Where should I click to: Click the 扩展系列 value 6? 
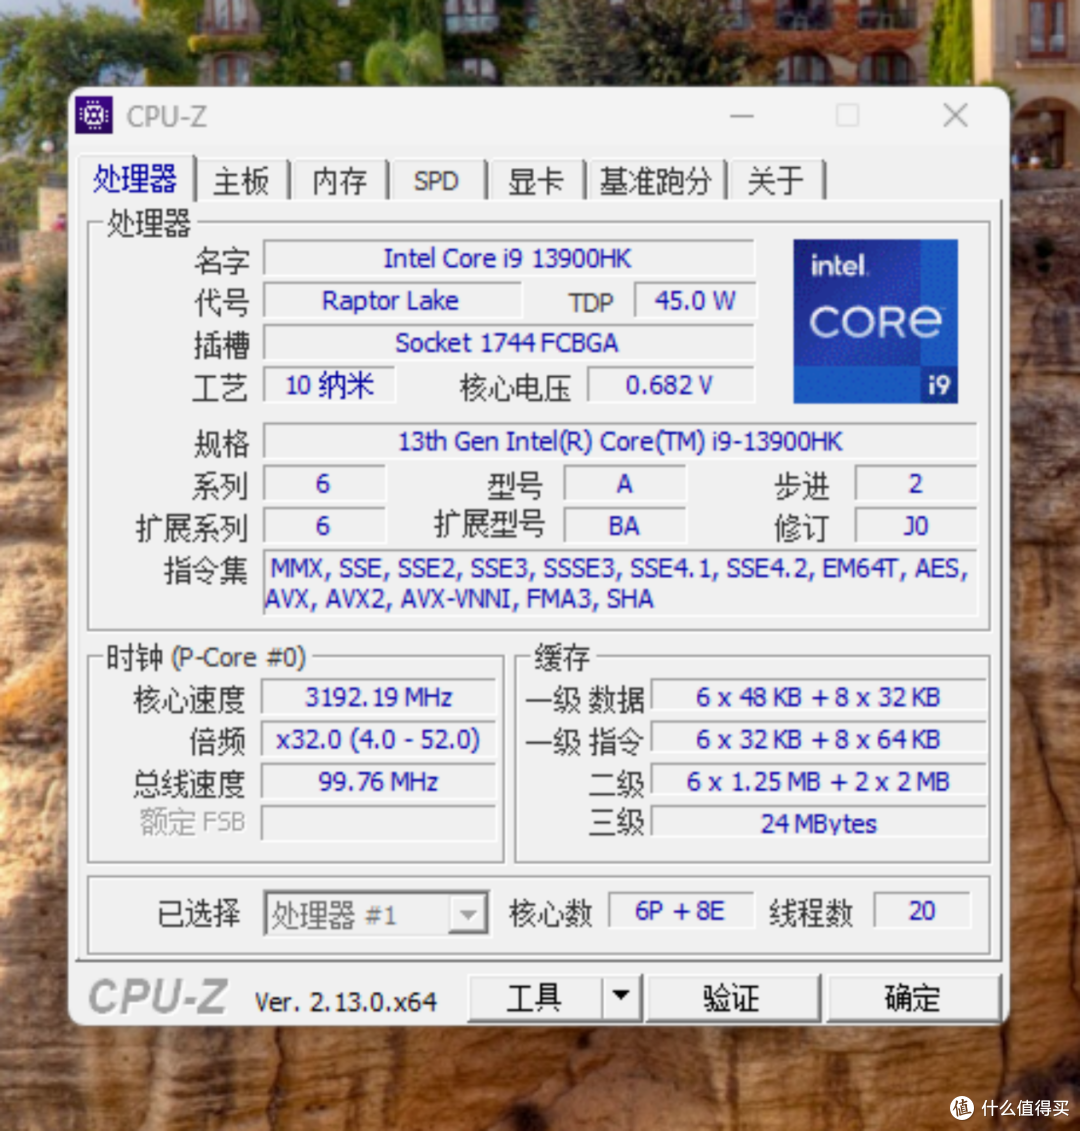point(324,526)
